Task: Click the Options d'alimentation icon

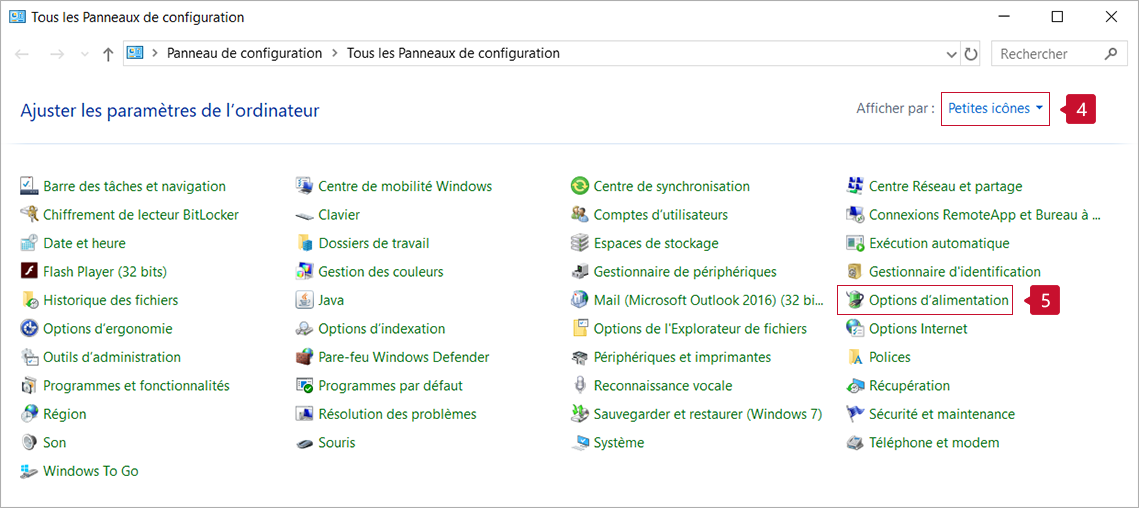Action: pos(855,300)
